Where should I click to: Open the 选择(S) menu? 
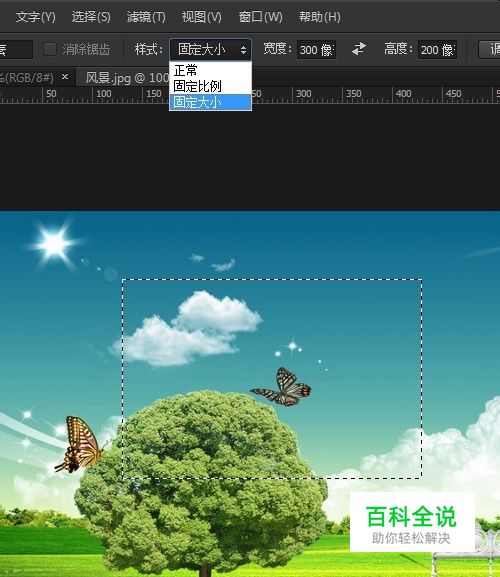point(91,17)
